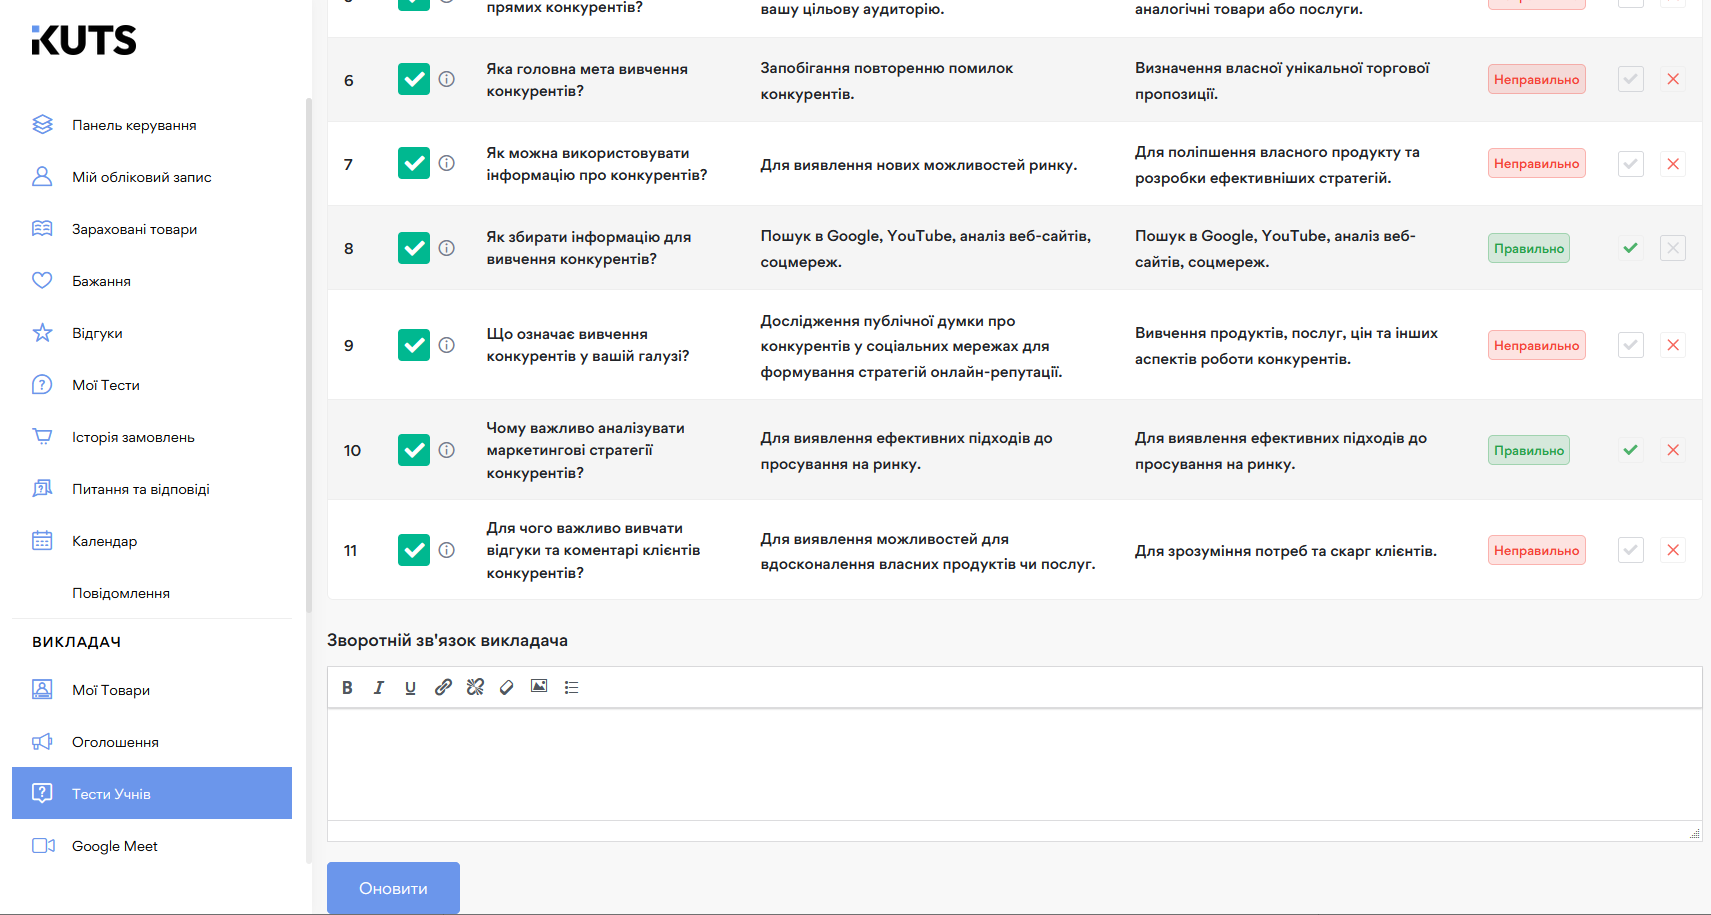Viewport: 1711px width, 915px height.
Task: Mark question 10 as incorrect
Action: point(1672,450)
